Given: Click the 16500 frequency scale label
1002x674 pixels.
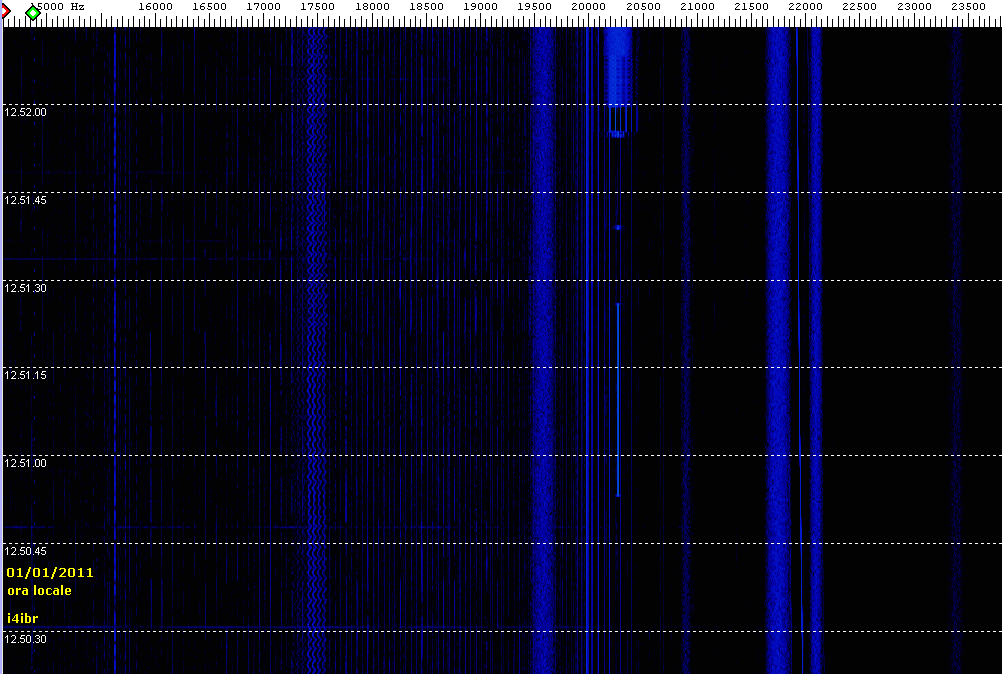Looking at the screenshot, I should (210, 6).
